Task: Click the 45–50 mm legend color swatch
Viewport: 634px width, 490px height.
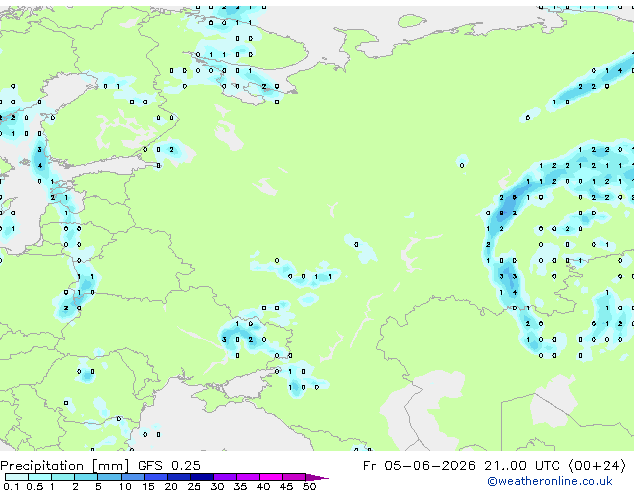Action: pyautogui.click(x=294, y=477)
